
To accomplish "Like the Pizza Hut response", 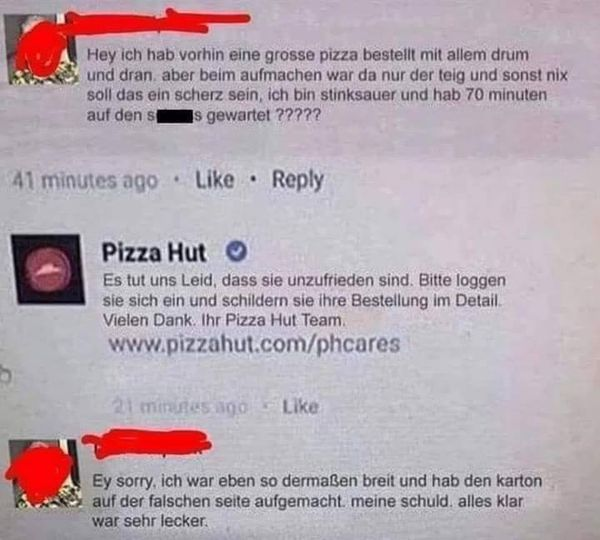I will 300,406.
